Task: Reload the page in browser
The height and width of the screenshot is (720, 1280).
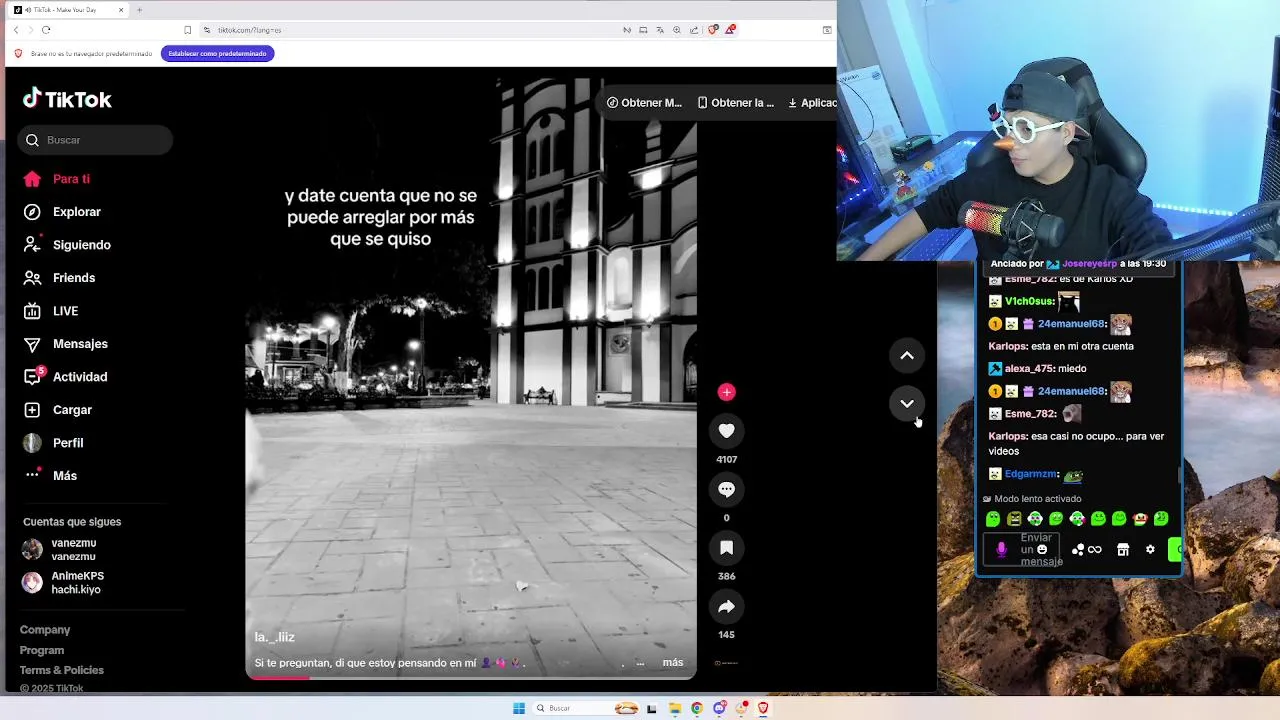Action: tap(46, 30)
